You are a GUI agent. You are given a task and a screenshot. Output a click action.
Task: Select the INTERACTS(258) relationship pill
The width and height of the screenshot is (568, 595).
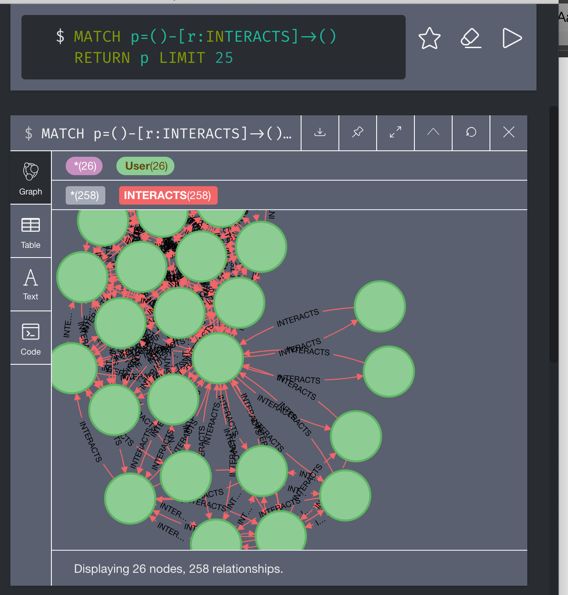click(x=168, y=195)
